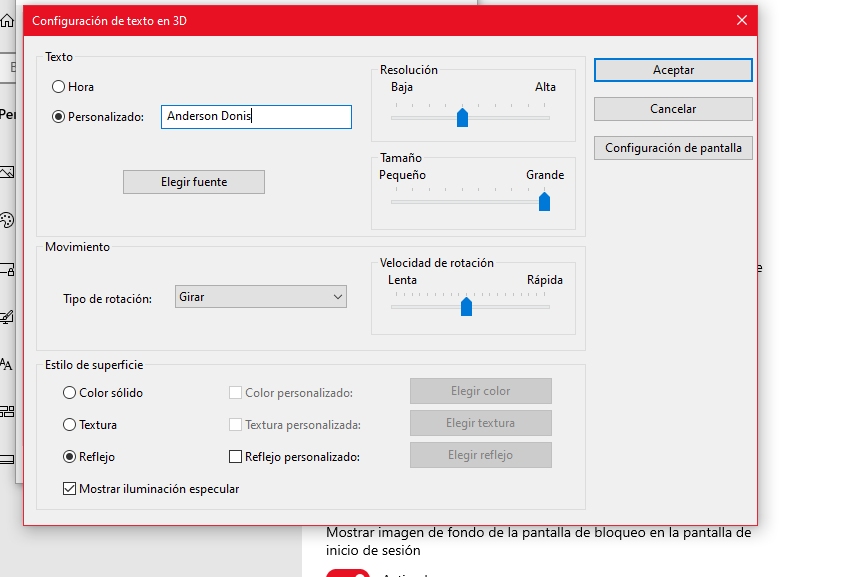Select the Color sólido surface style
850x577 pixels.
point(69,393)
